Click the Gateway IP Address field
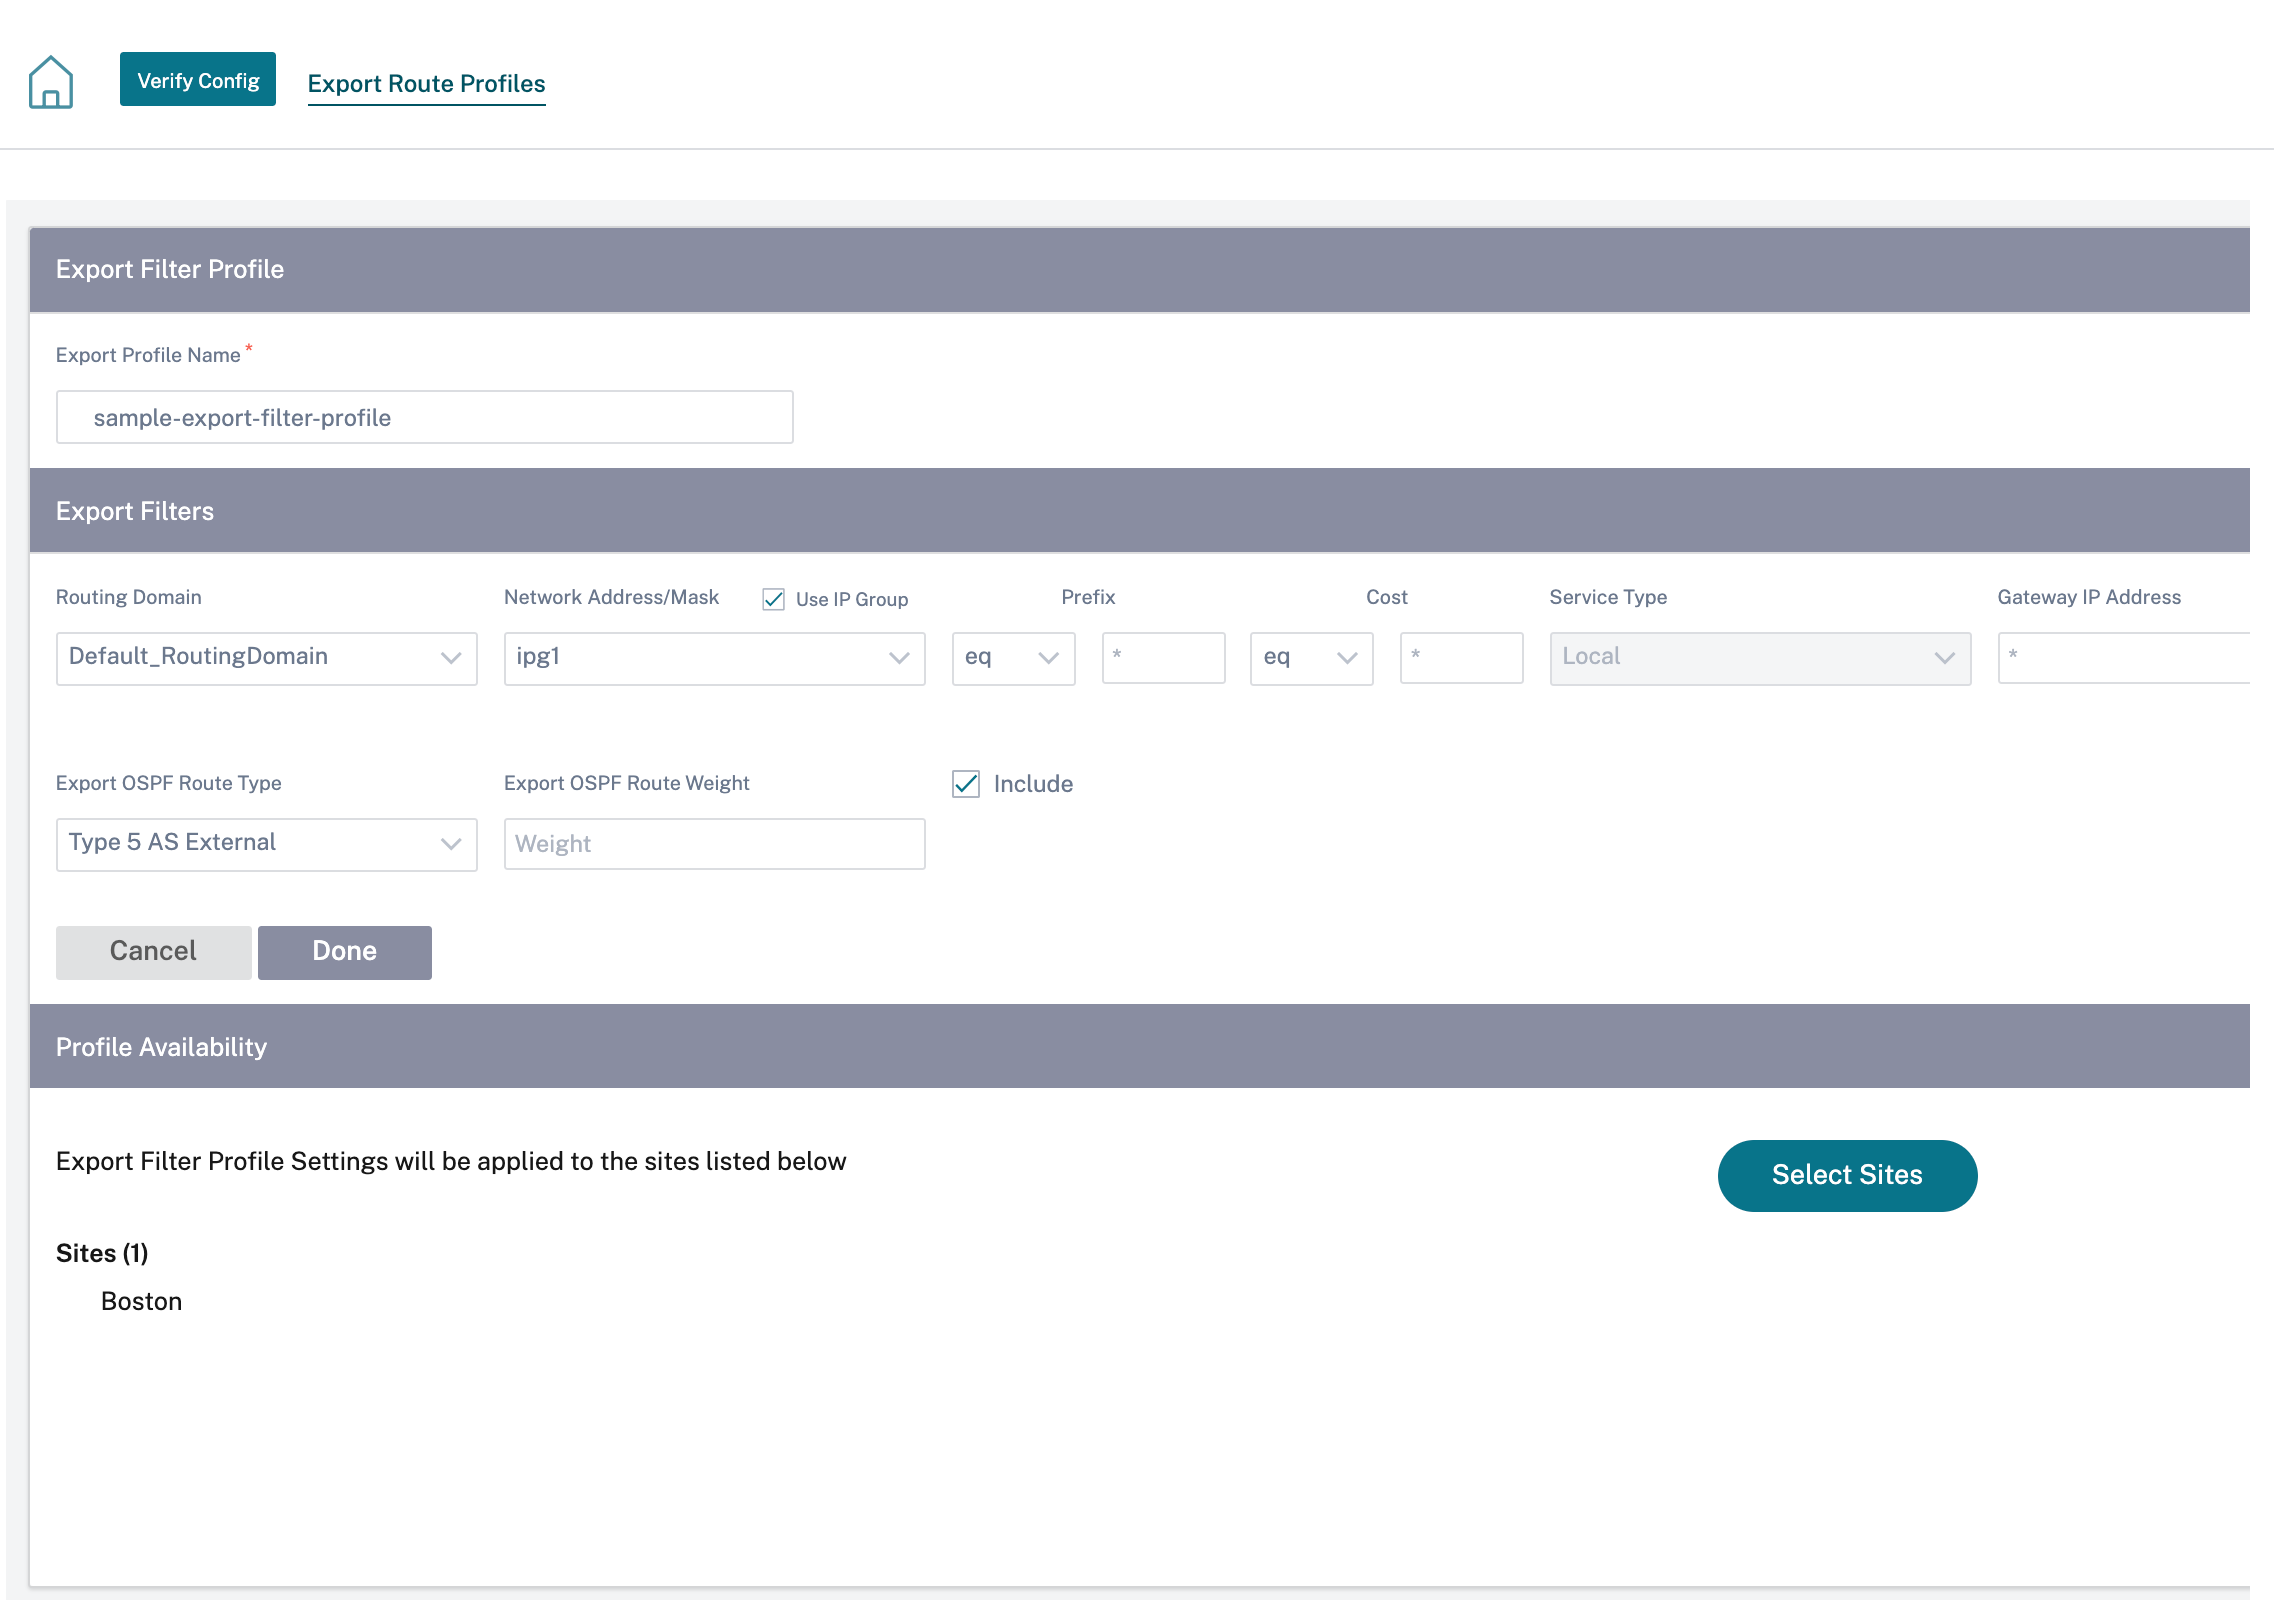The height and width of the screenshot is (1600, 2280). pyautogui.click(x=2124, y=657)
